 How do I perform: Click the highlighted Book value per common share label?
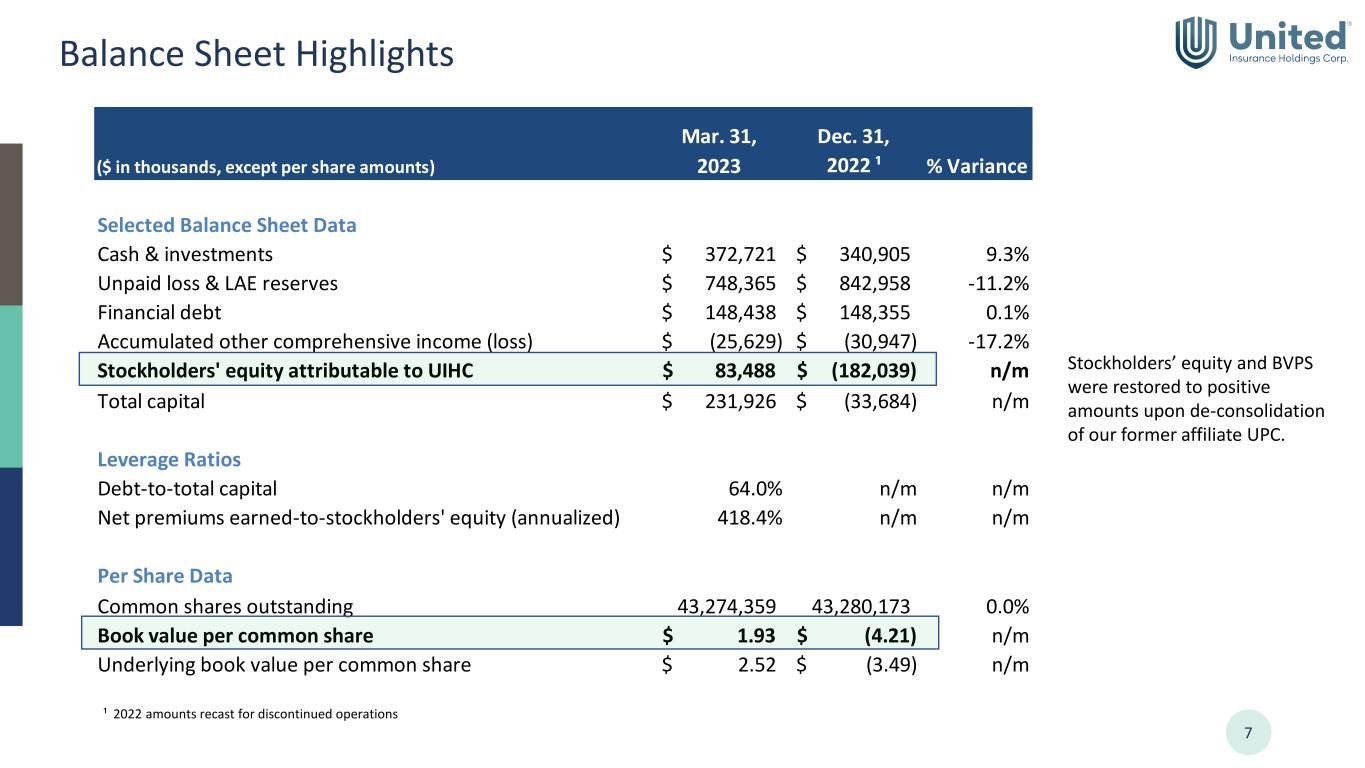pyautogui.click(x=235, y=635)
